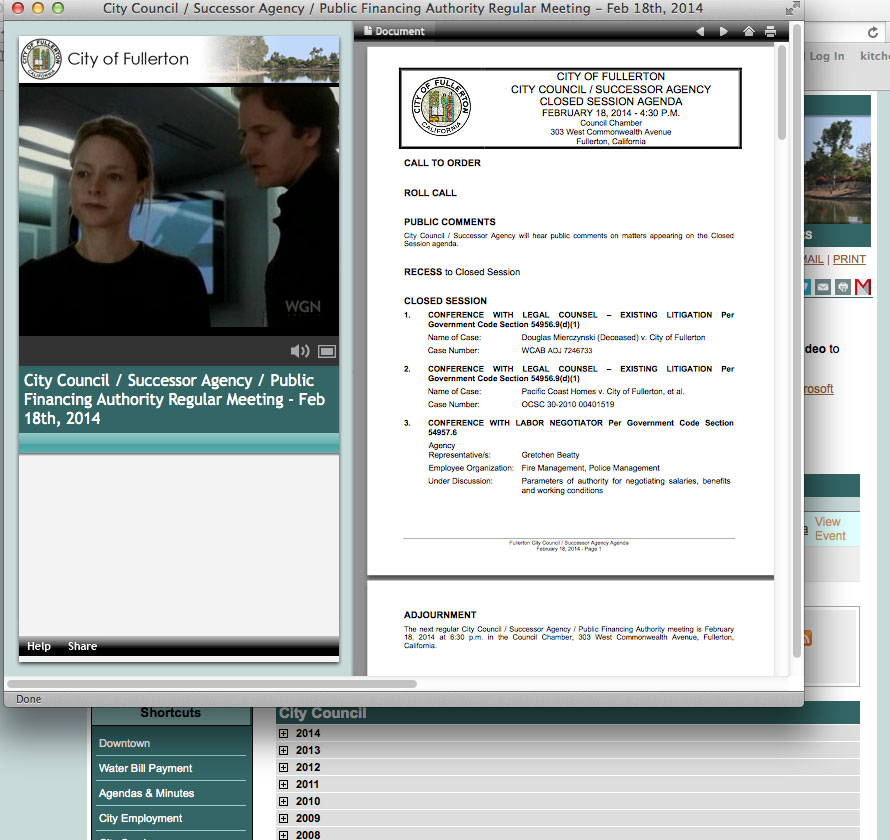
Task: Print the agenda document using printer icon
Action: click(770, 32)
